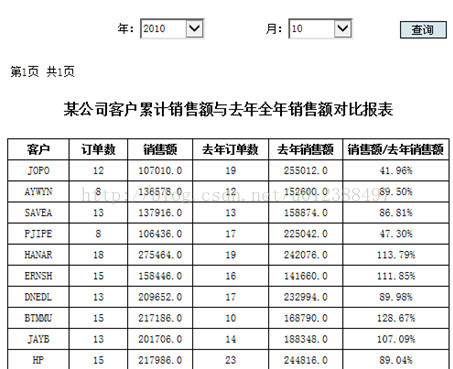453x369 pixels.
Task: Select the HP customer cell
Action: (38, 360)
